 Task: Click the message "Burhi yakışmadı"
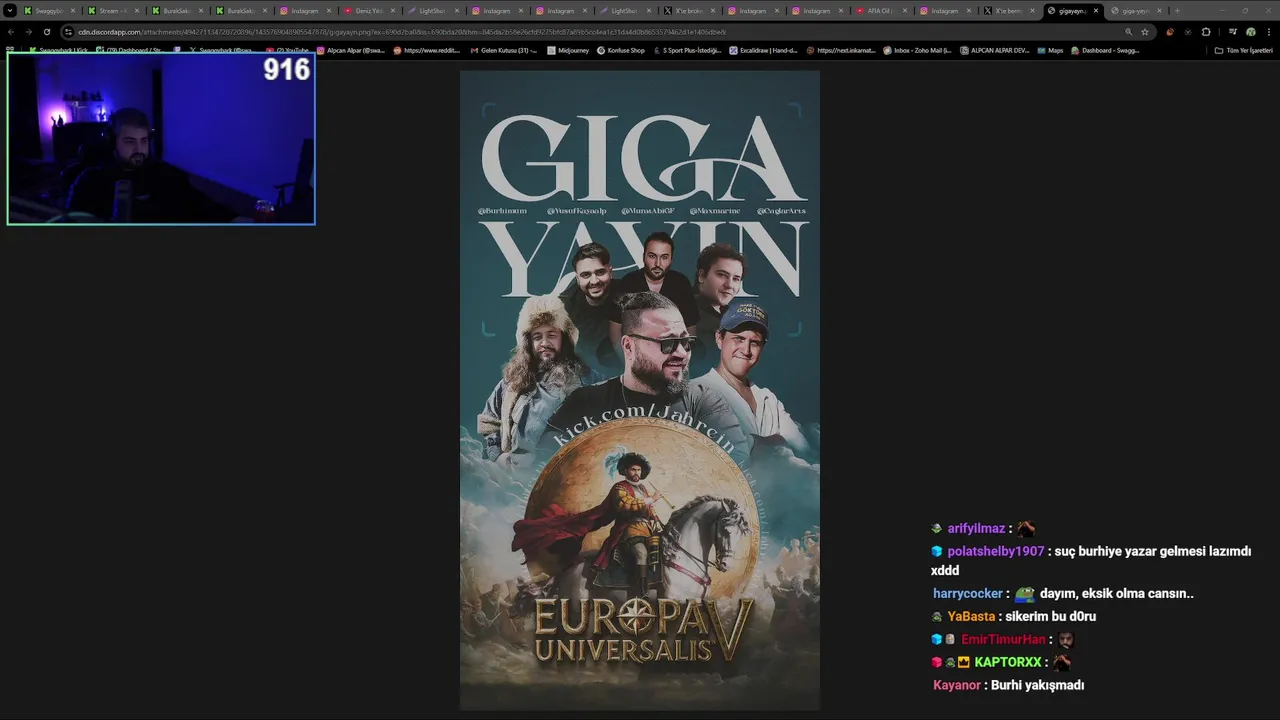coord(1037,685)
